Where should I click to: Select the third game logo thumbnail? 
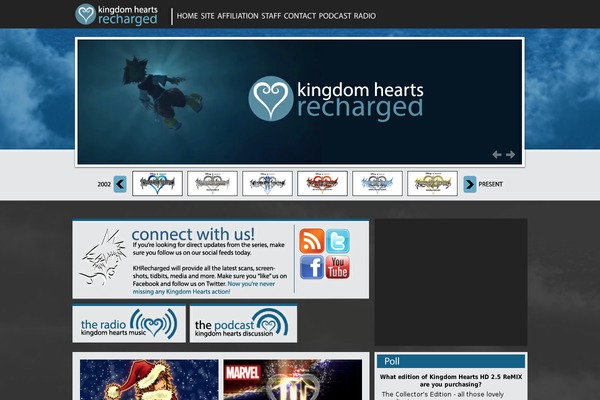point(267,183)
